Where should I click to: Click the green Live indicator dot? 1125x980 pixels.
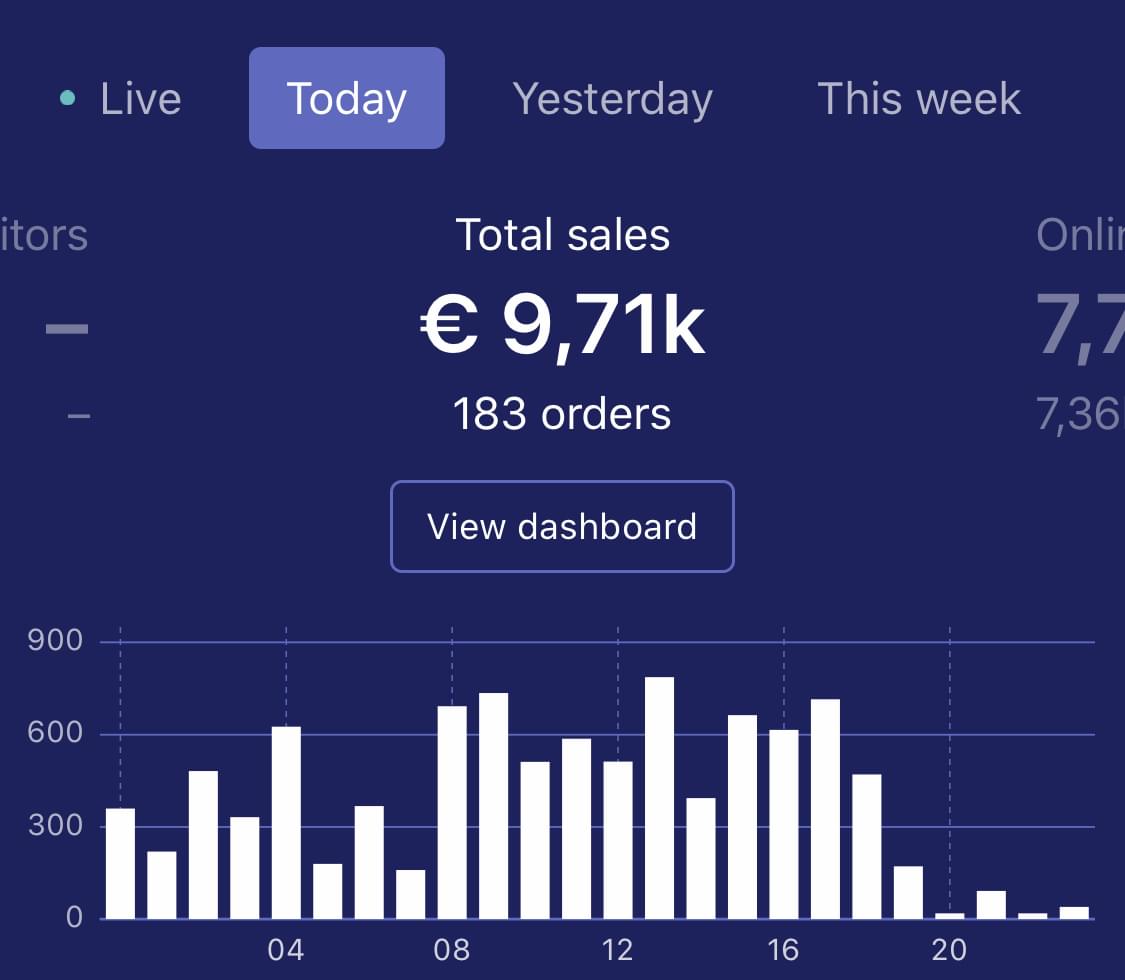[67, 98]
